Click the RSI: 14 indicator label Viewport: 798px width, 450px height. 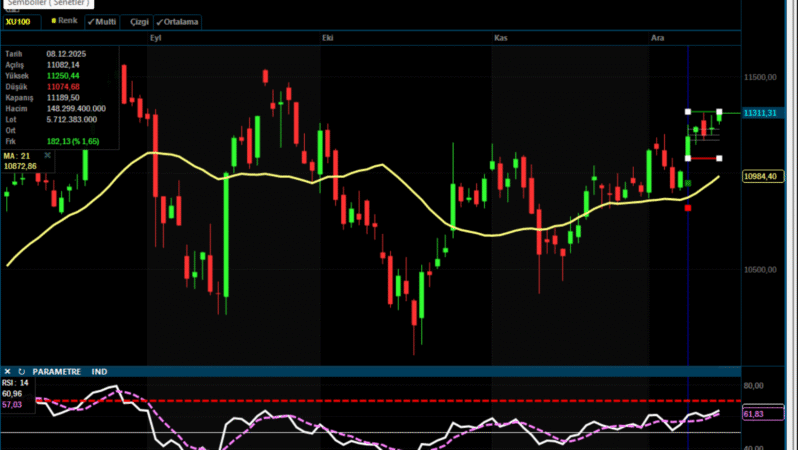(16, 382)
